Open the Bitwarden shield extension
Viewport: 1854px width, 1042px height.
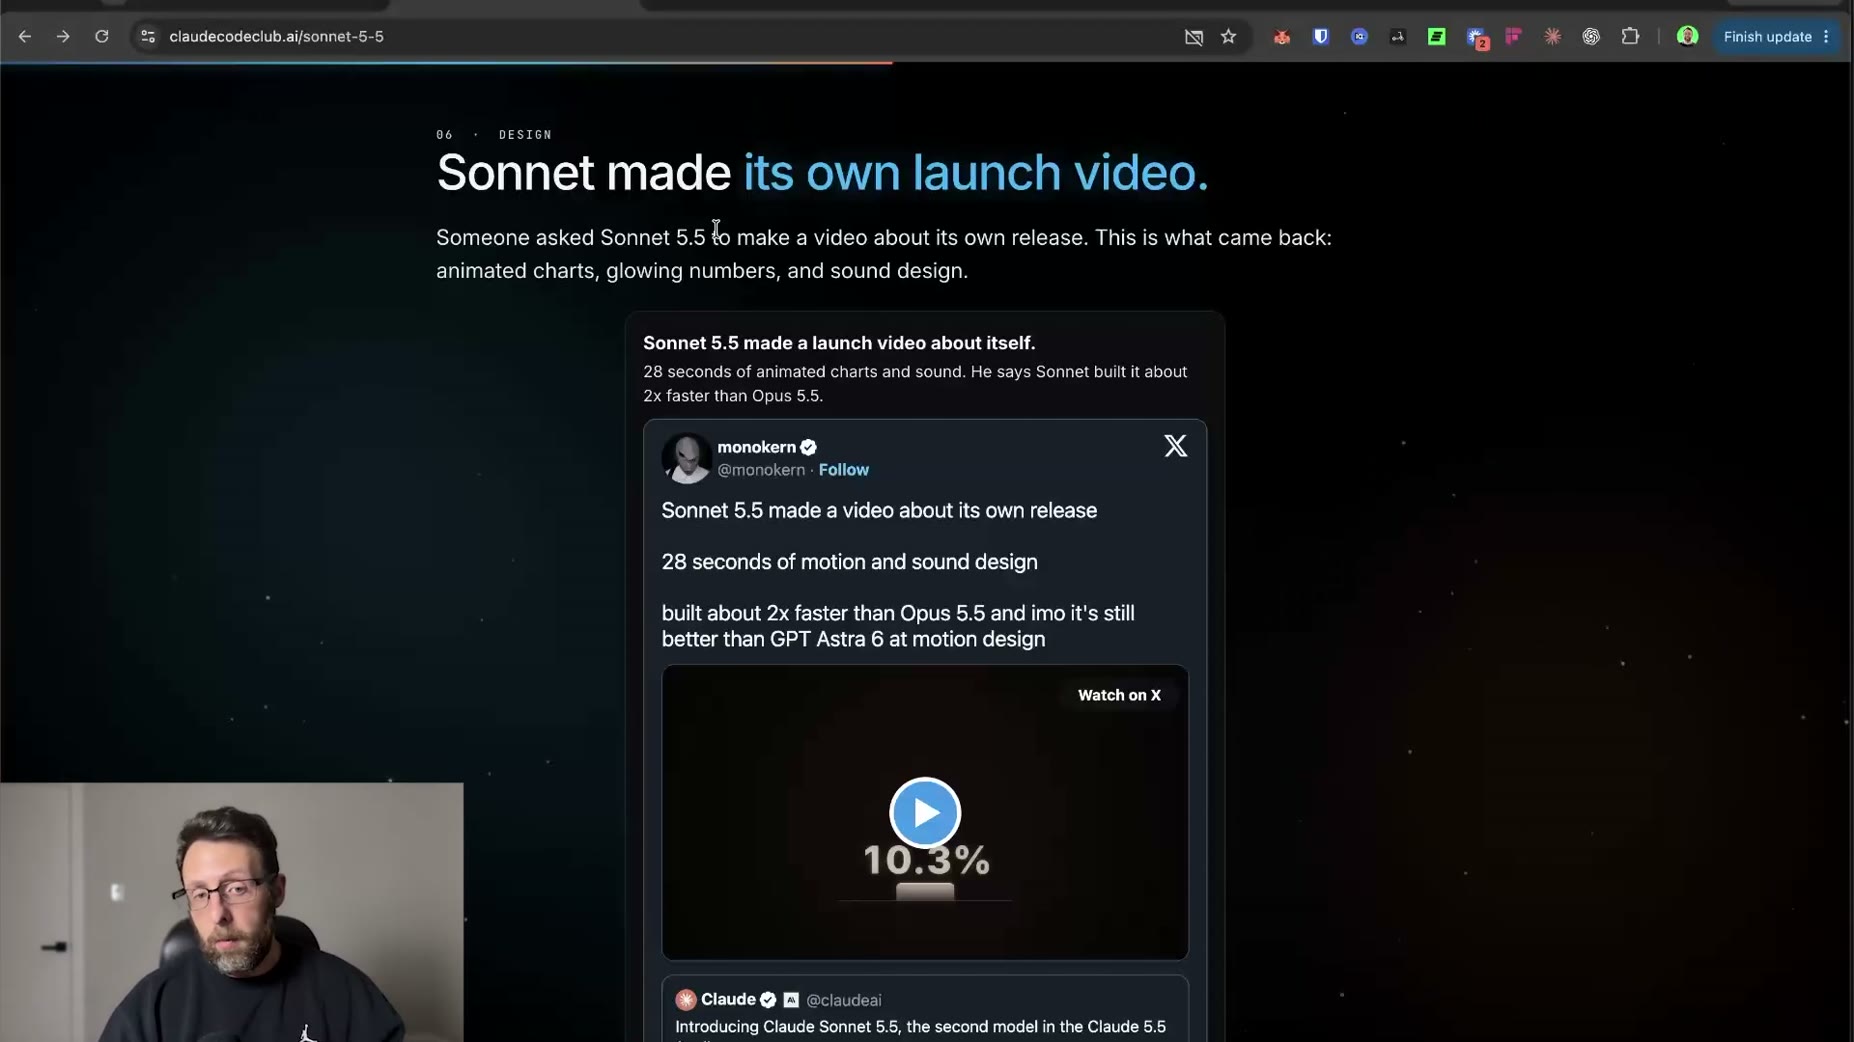click(x=1321, y=37)
